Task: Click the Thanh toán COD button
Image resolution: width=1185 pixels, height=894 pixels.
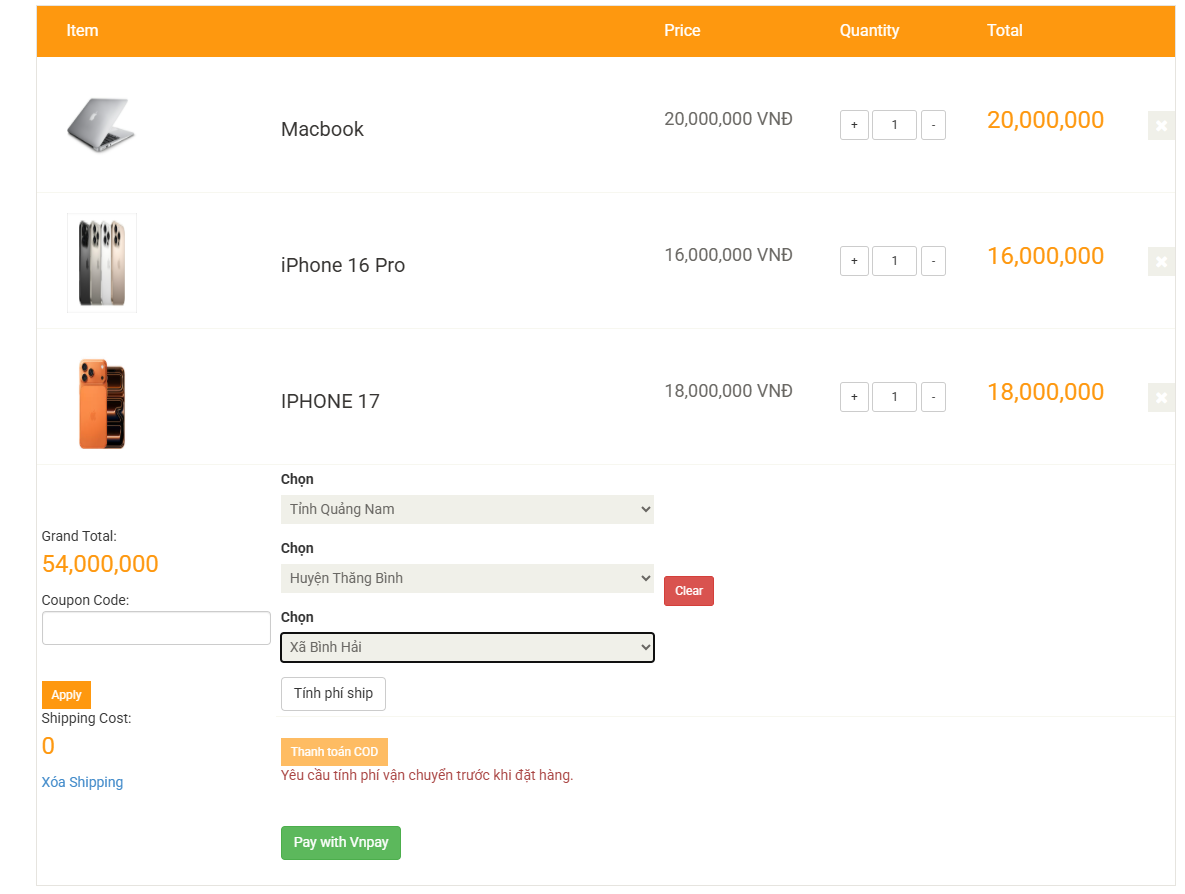Action: pyautogui.click(x=334, y=751)
